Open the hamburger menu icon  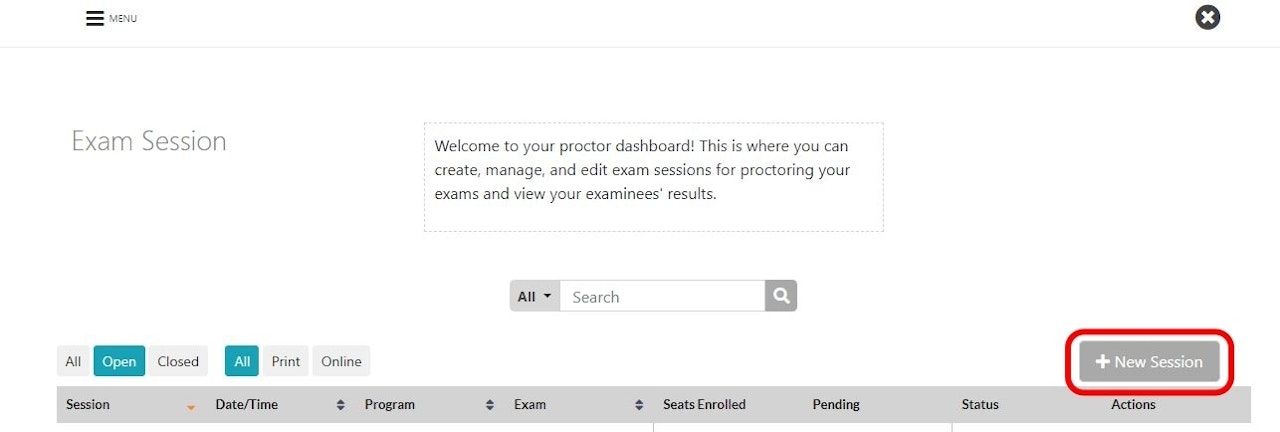[x=95, y=19]
